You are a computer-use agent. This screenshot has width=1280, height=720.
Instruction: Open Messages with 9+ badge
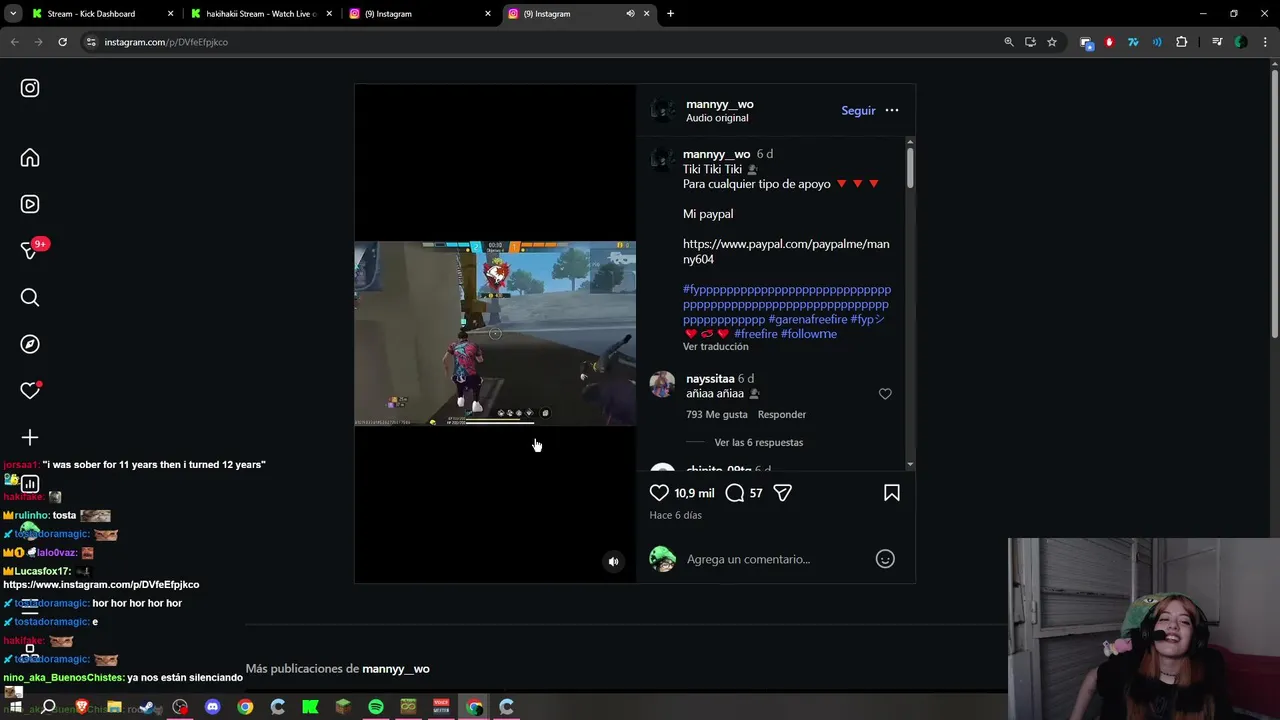30,250
